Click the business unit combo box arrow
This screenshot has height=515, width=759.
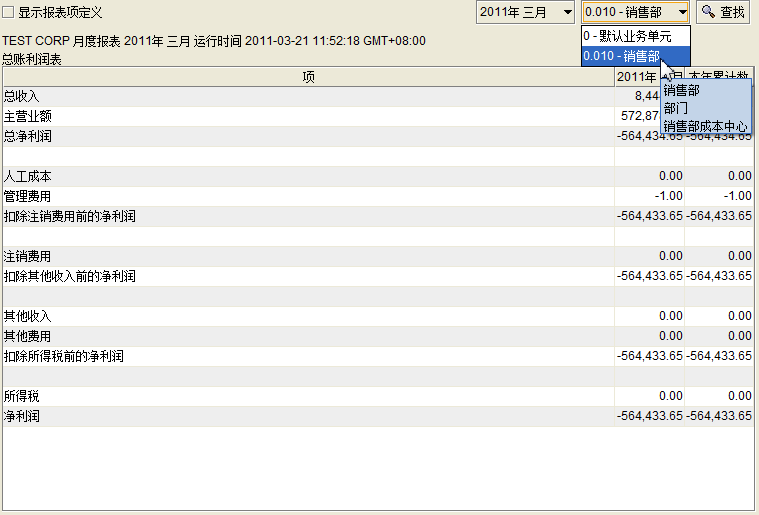tap(681, 12)
